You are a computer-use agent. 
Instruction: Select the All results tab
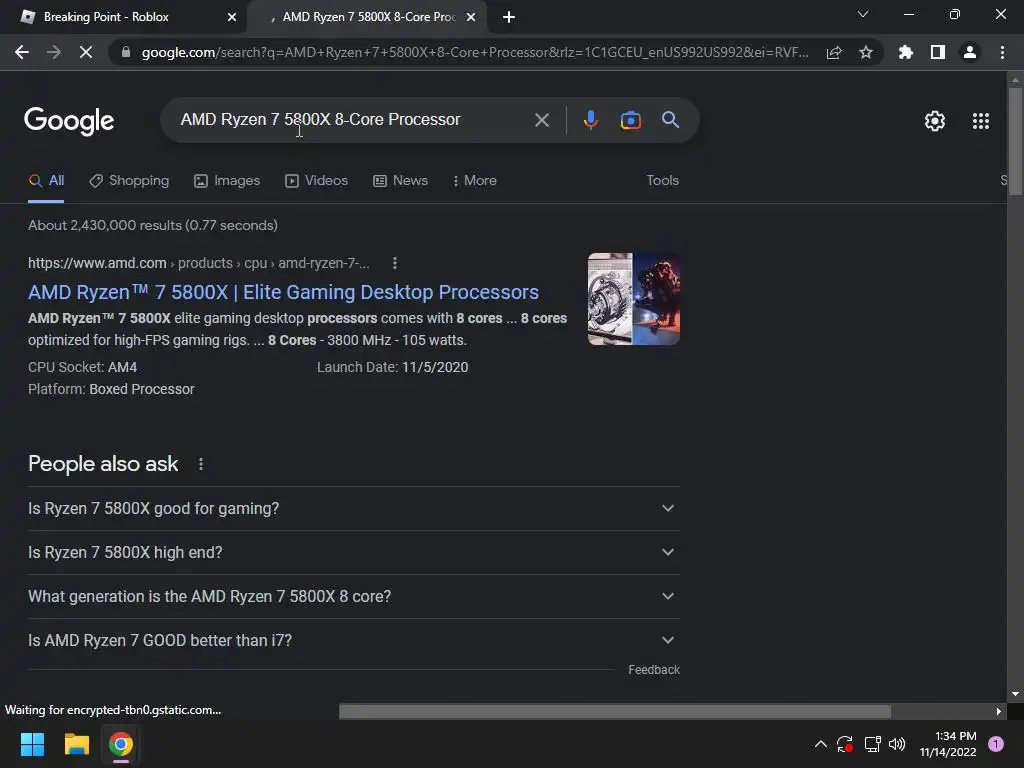point(46,180)
